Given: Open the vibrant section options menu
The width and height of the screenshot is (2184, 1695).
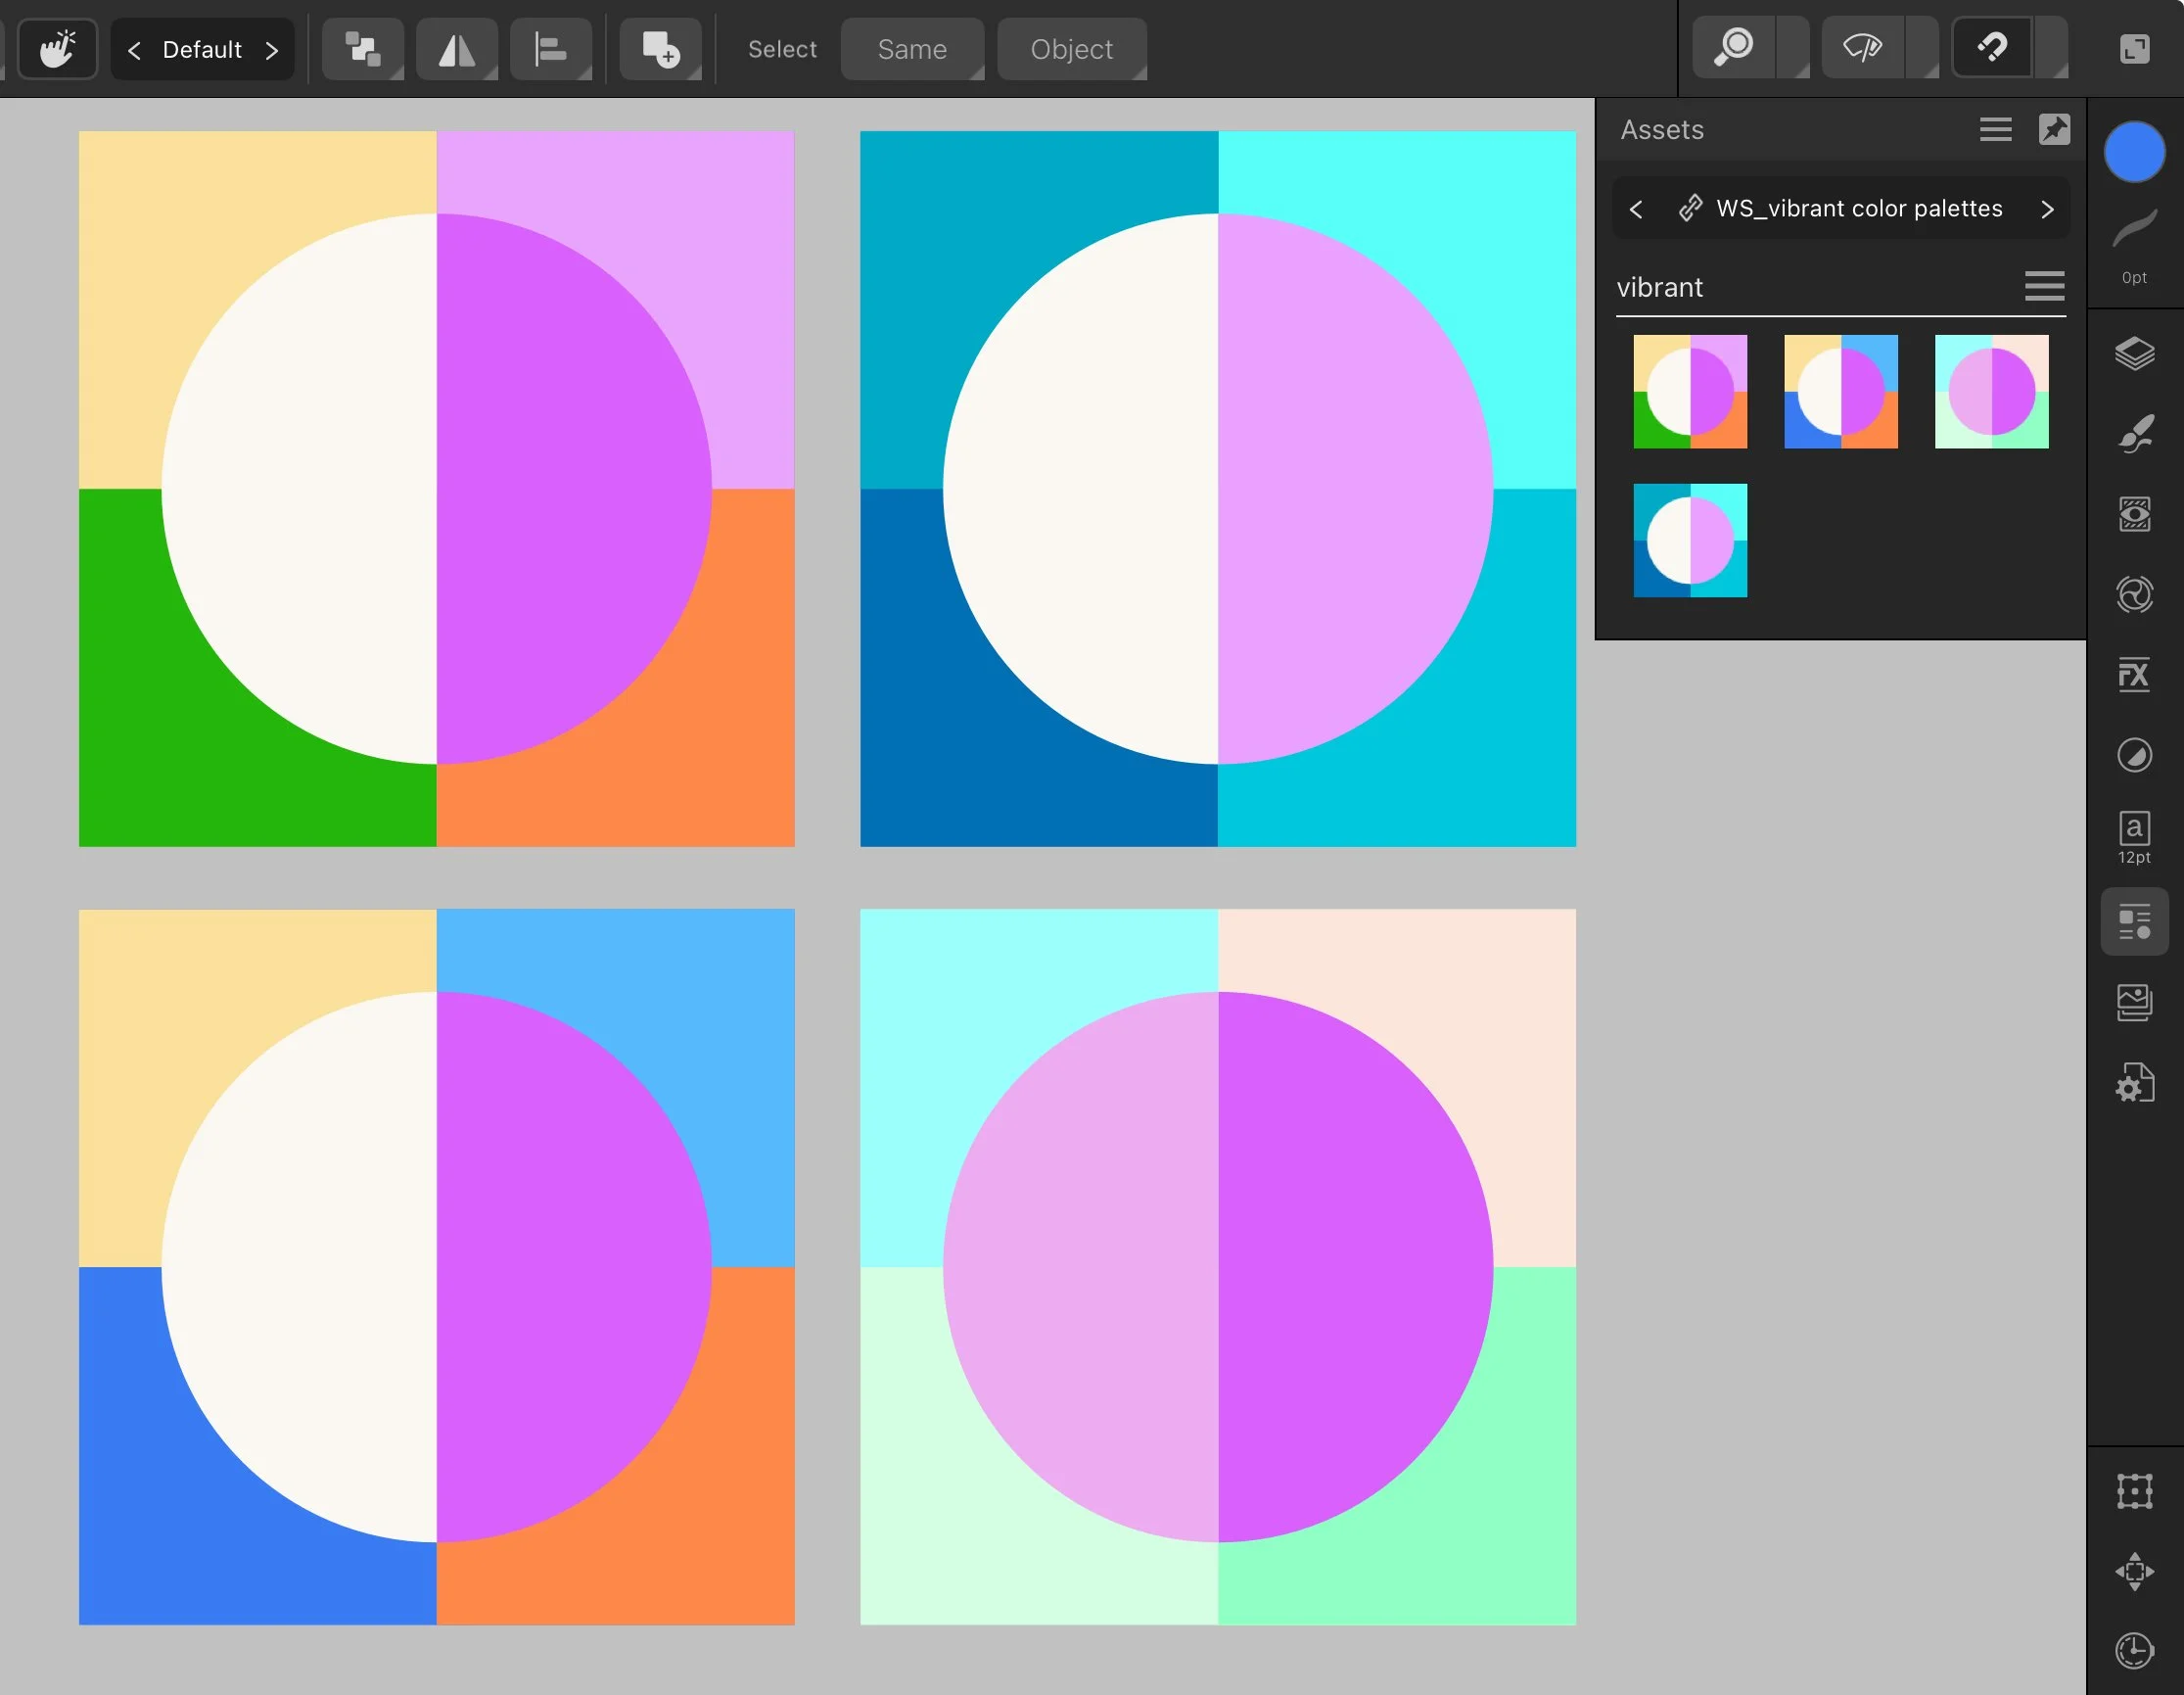Looking at the screenshot, I should click(2044, 287).
